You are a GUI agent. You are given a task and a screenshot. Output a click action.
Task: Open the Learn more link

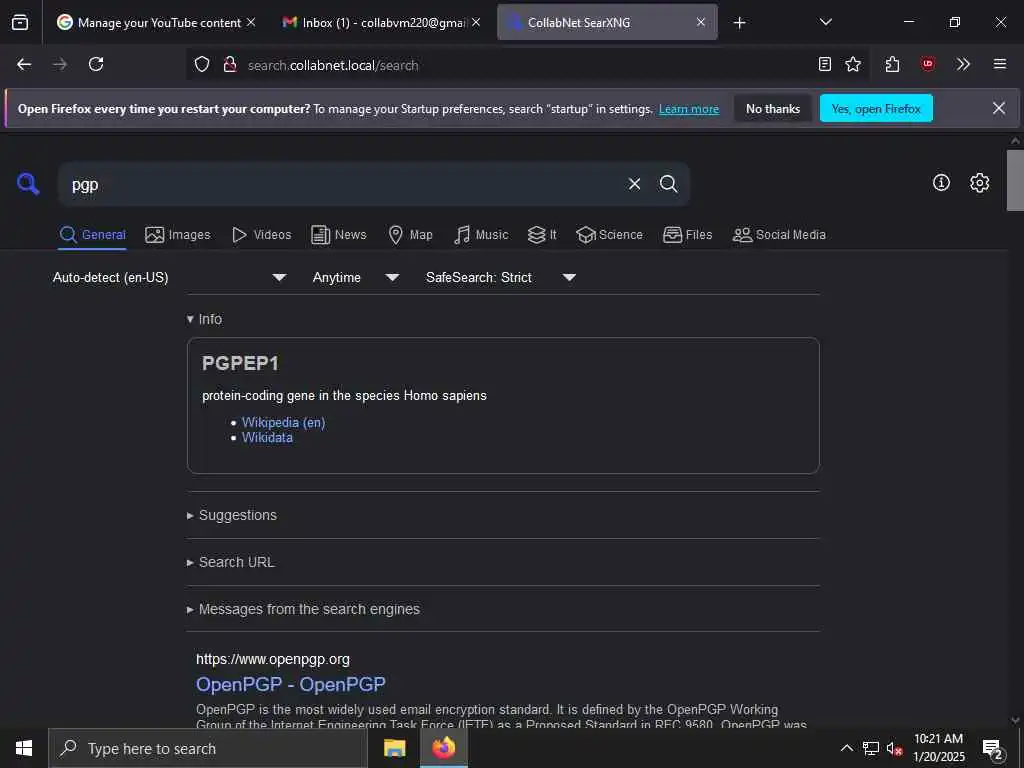pyautogui.click(x=689, y=109)
